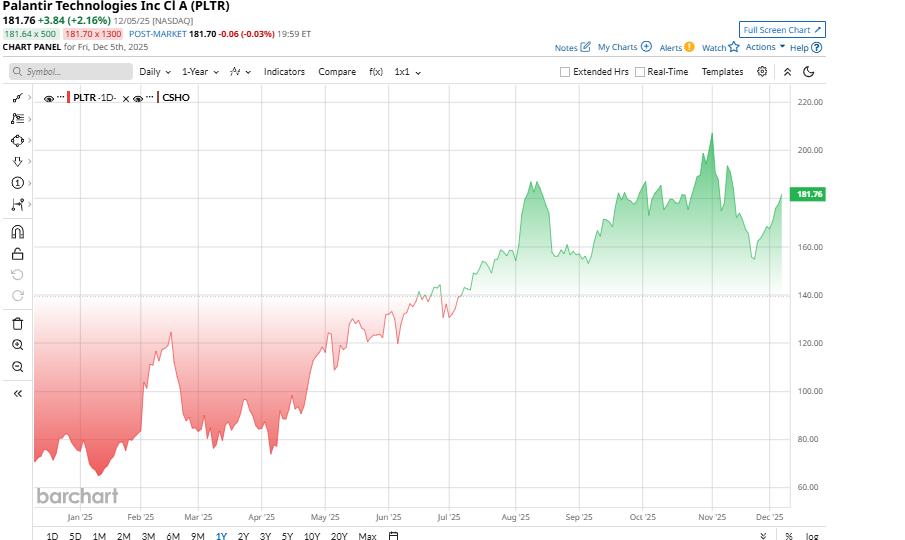Toggle the magnet snap mode icon
905x540 pixels.
[x=17, y=232]
